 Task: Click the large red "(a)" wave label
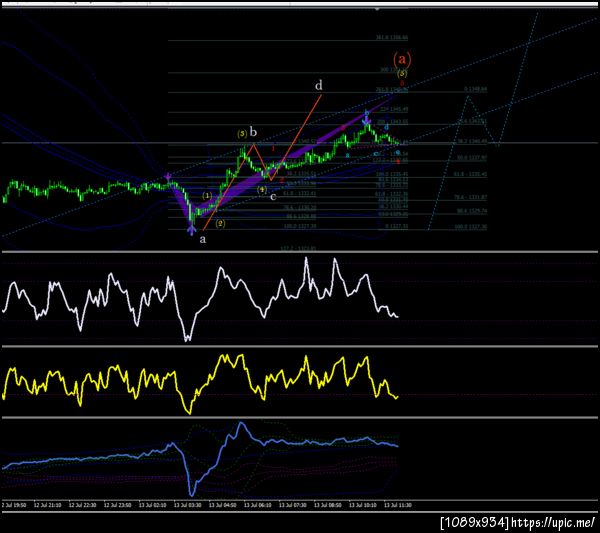(402, 59)
